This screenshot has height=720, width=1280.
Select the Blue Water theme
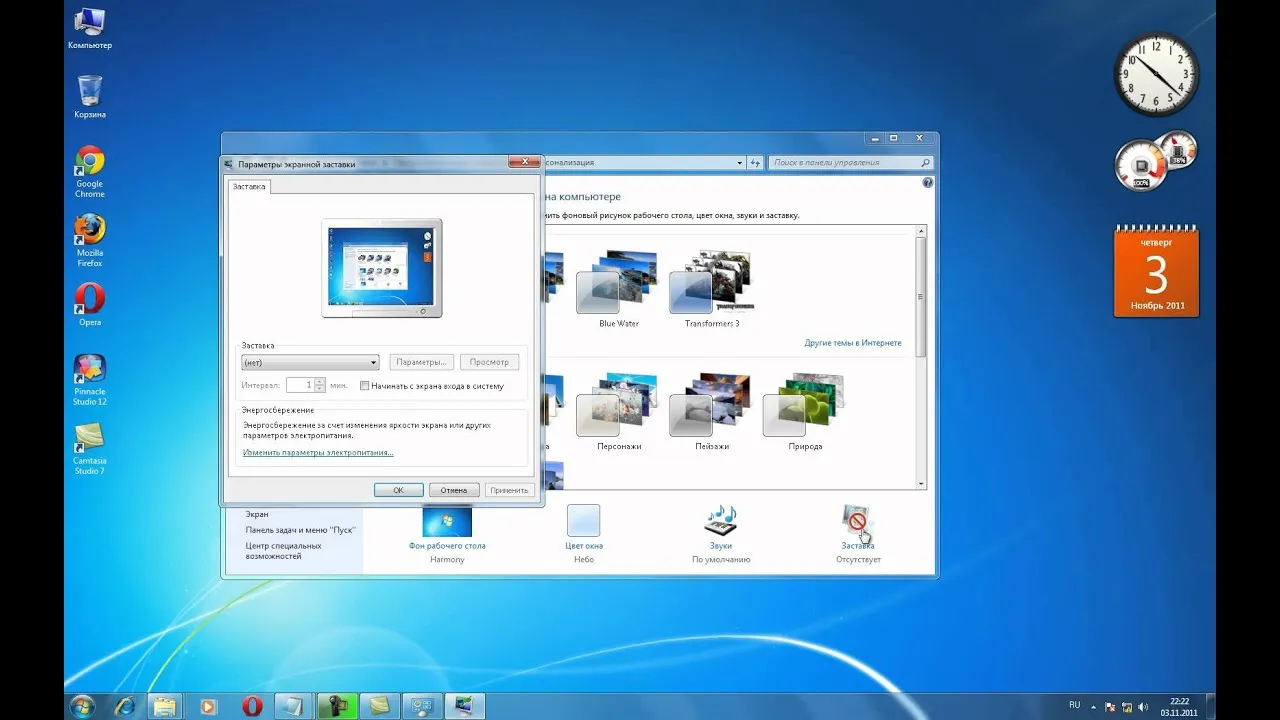coord(618,288)
